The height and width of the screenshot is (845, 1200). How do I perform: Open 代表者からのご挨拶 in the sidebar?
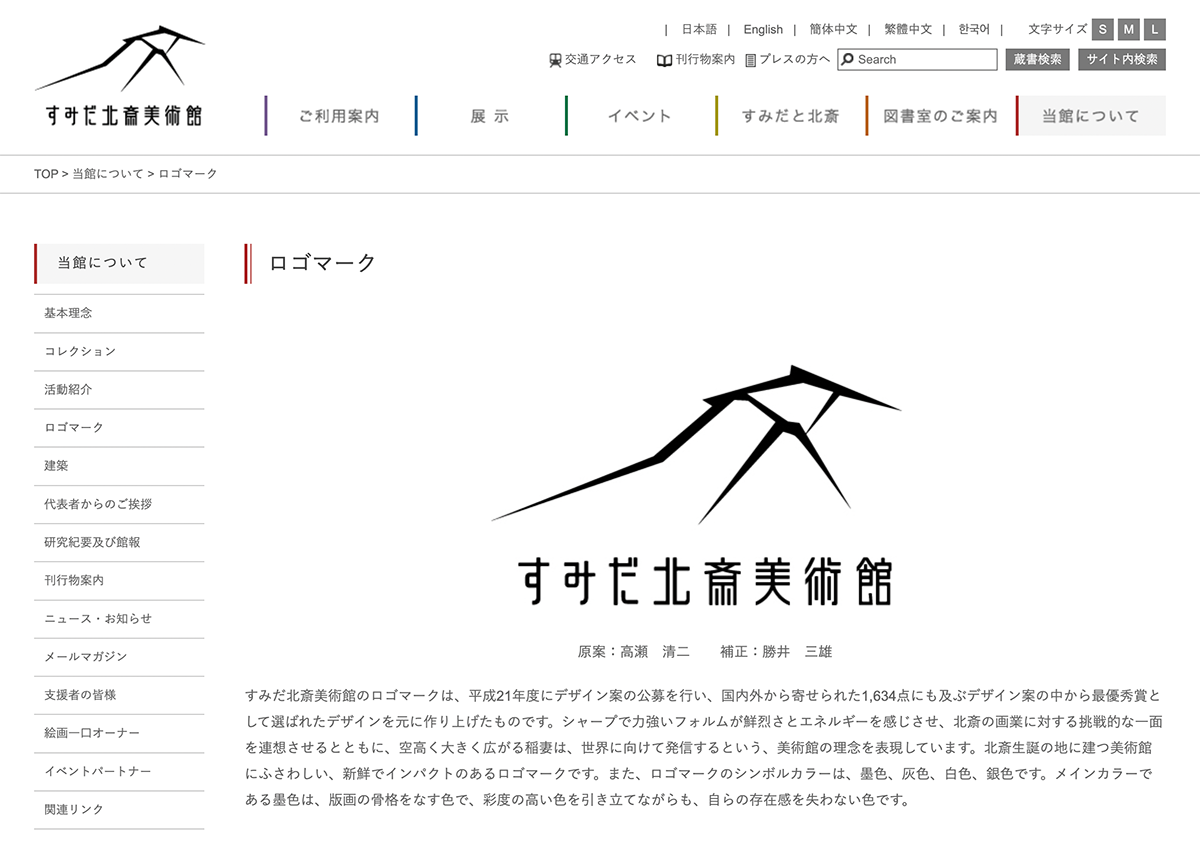(x=119, y=504)
